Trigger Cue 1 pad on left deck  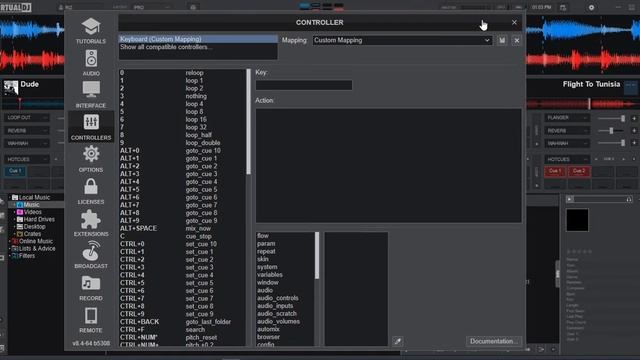click(x=15, y=171)
